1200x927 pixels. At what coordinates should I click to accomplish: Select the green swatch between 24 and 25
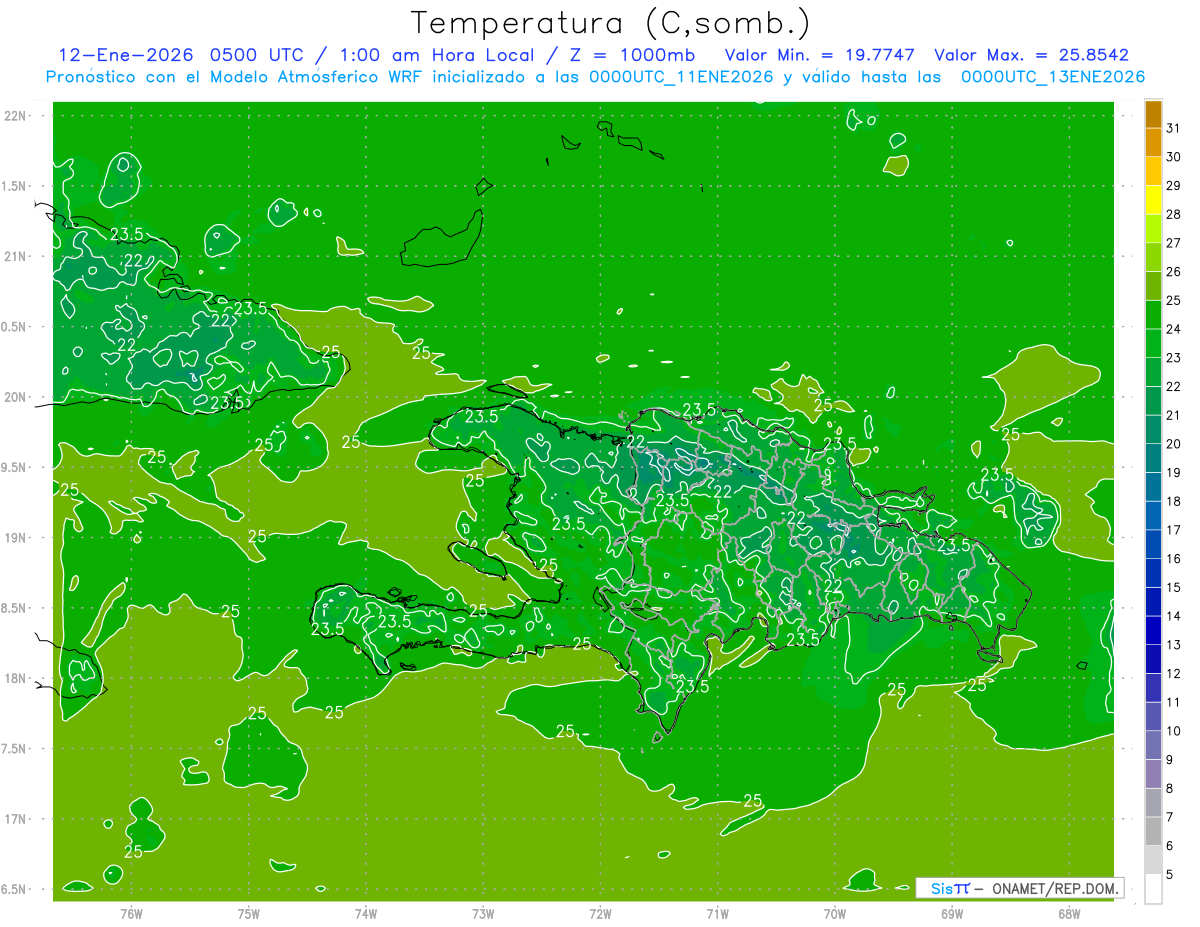click(1153, 315)
